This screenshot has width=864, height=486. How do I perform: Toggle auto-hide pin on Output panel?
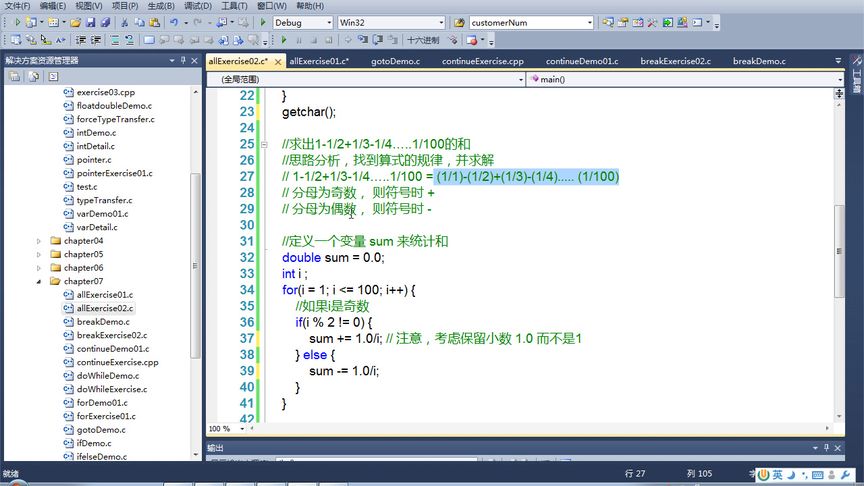click(827, 448)
